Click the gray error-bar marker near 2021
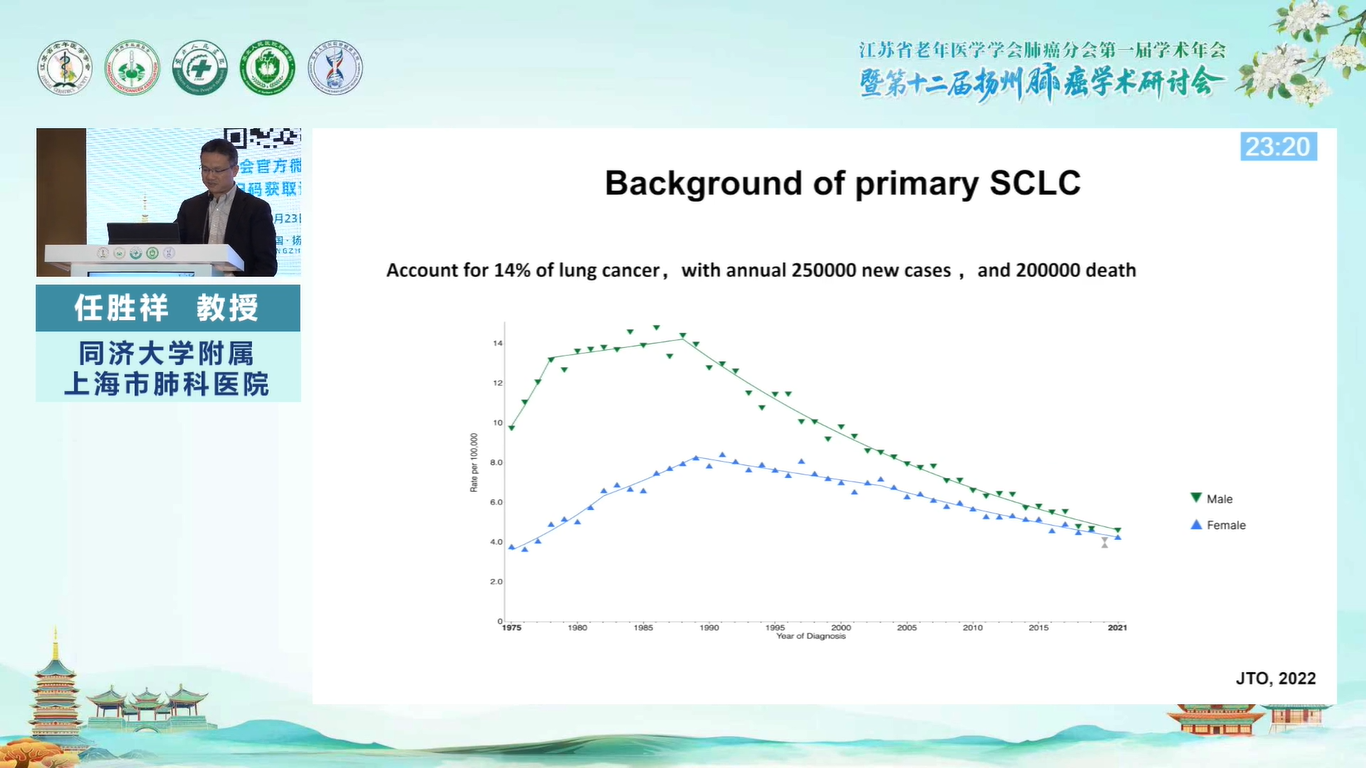 point(1104,543)
